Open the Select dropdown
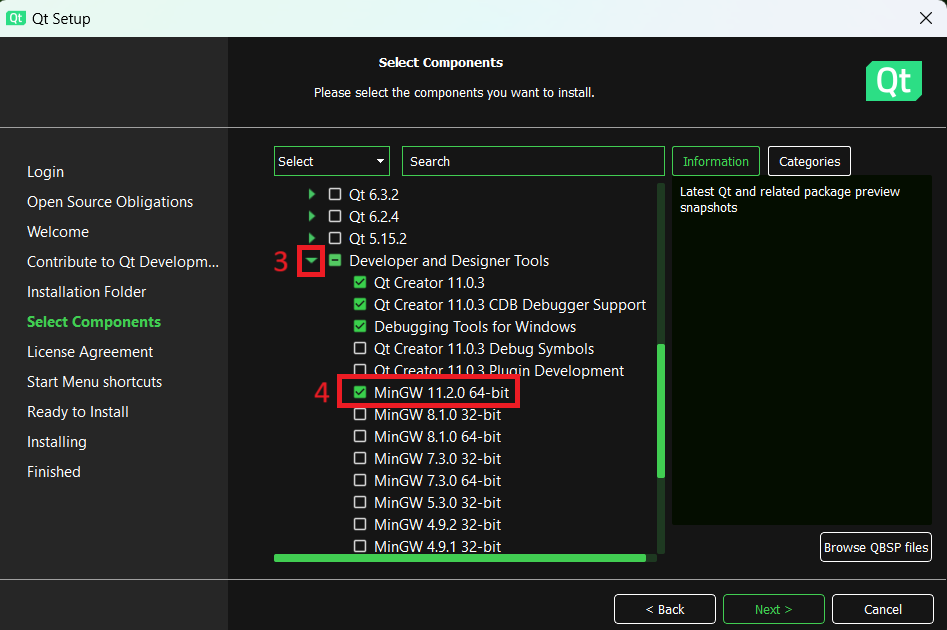 pyautogui.click(x=332, y=161)
